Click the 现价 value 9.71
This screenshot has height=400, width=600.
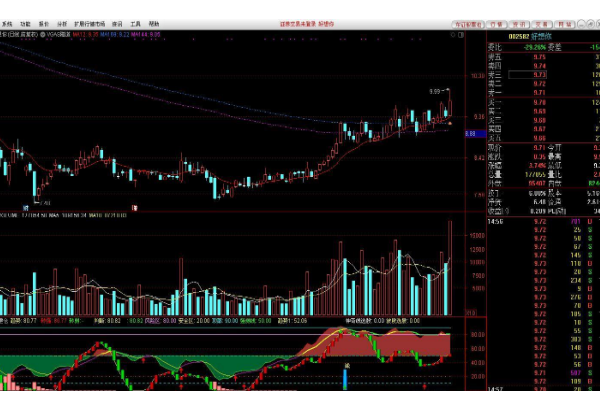540,148
